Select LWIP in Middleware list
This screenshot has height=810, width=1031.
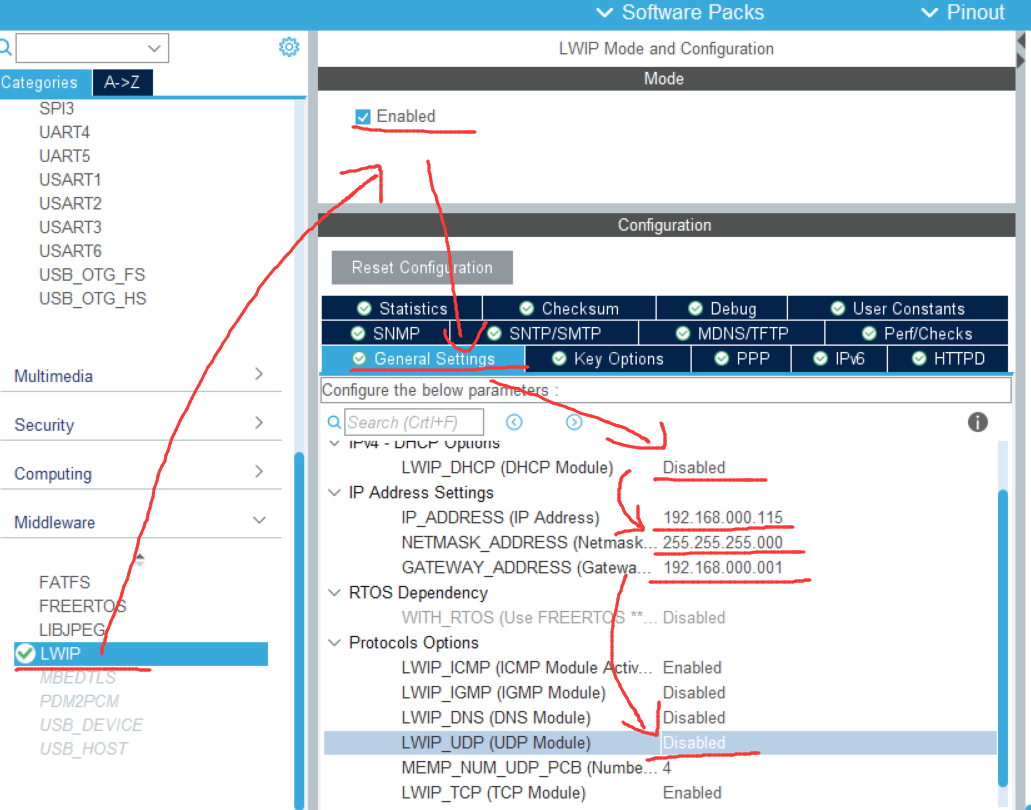coord(141,654)
